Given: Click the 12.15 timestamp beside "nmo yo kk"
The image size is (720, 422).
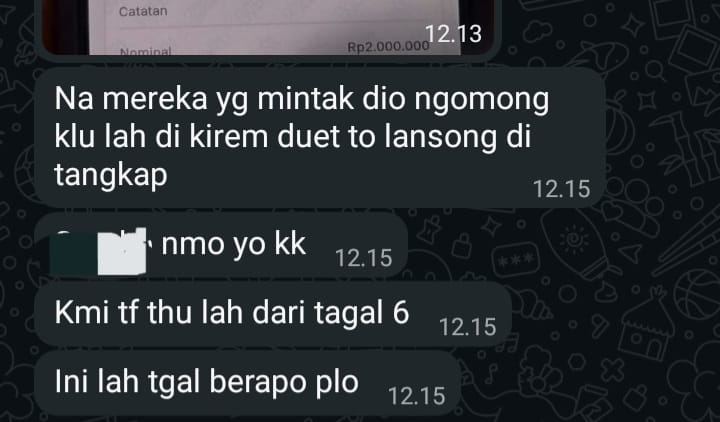Looking at the screenshot, I should pyautogui.click(x=364, y=258).
